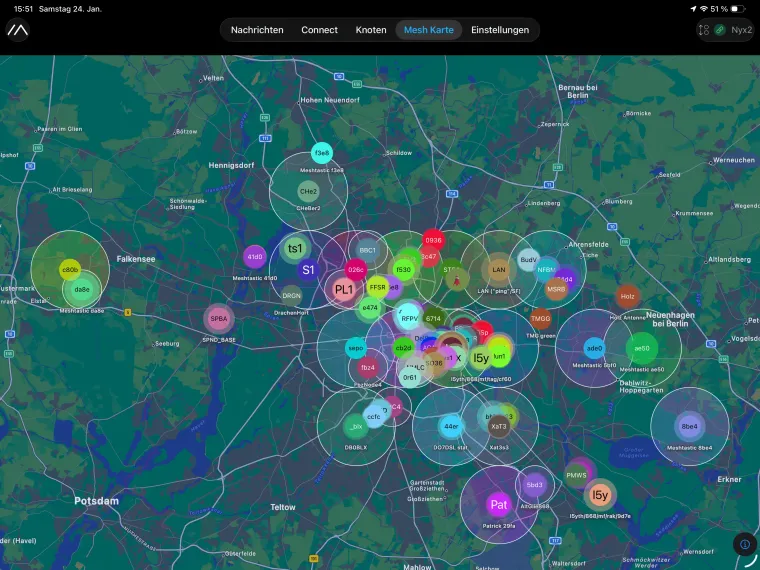Tap the 8be4 node marker
Image resolution: width=760 pixels, height=570 pixels.
click(x=689, y=426)
